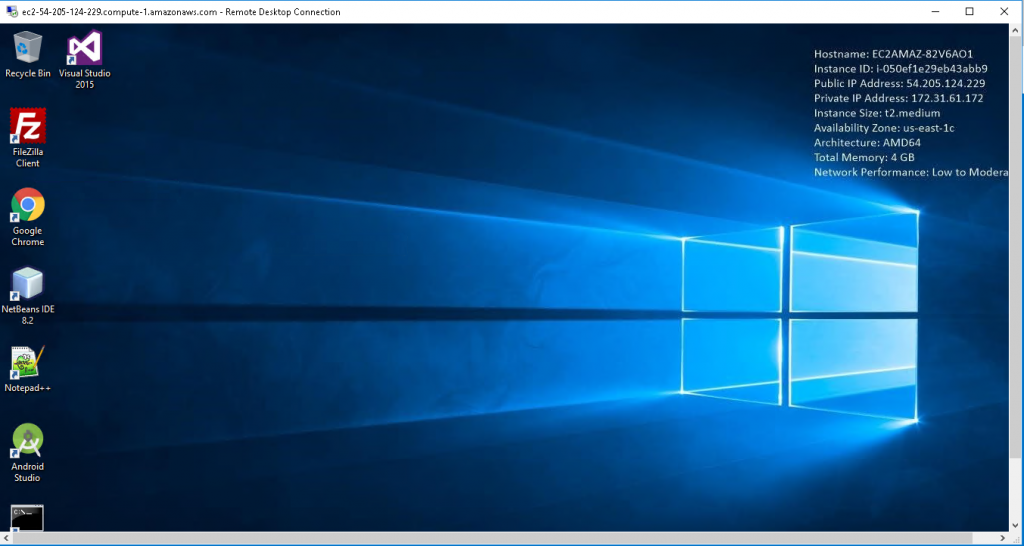Click the vertical scrollbar down arrow

1016,524
